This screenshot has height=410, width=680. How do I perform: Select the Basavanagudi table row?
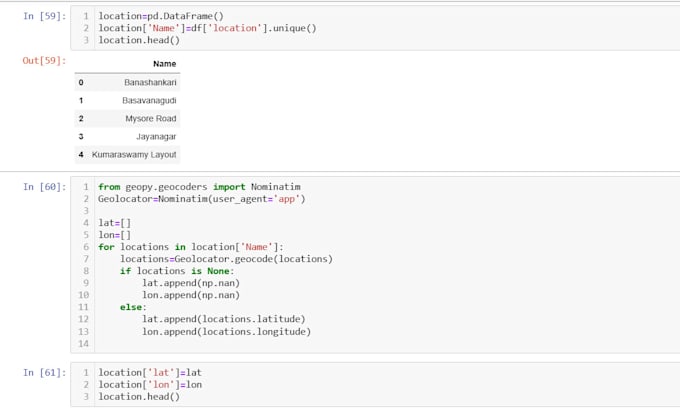[x=128, y=101]
